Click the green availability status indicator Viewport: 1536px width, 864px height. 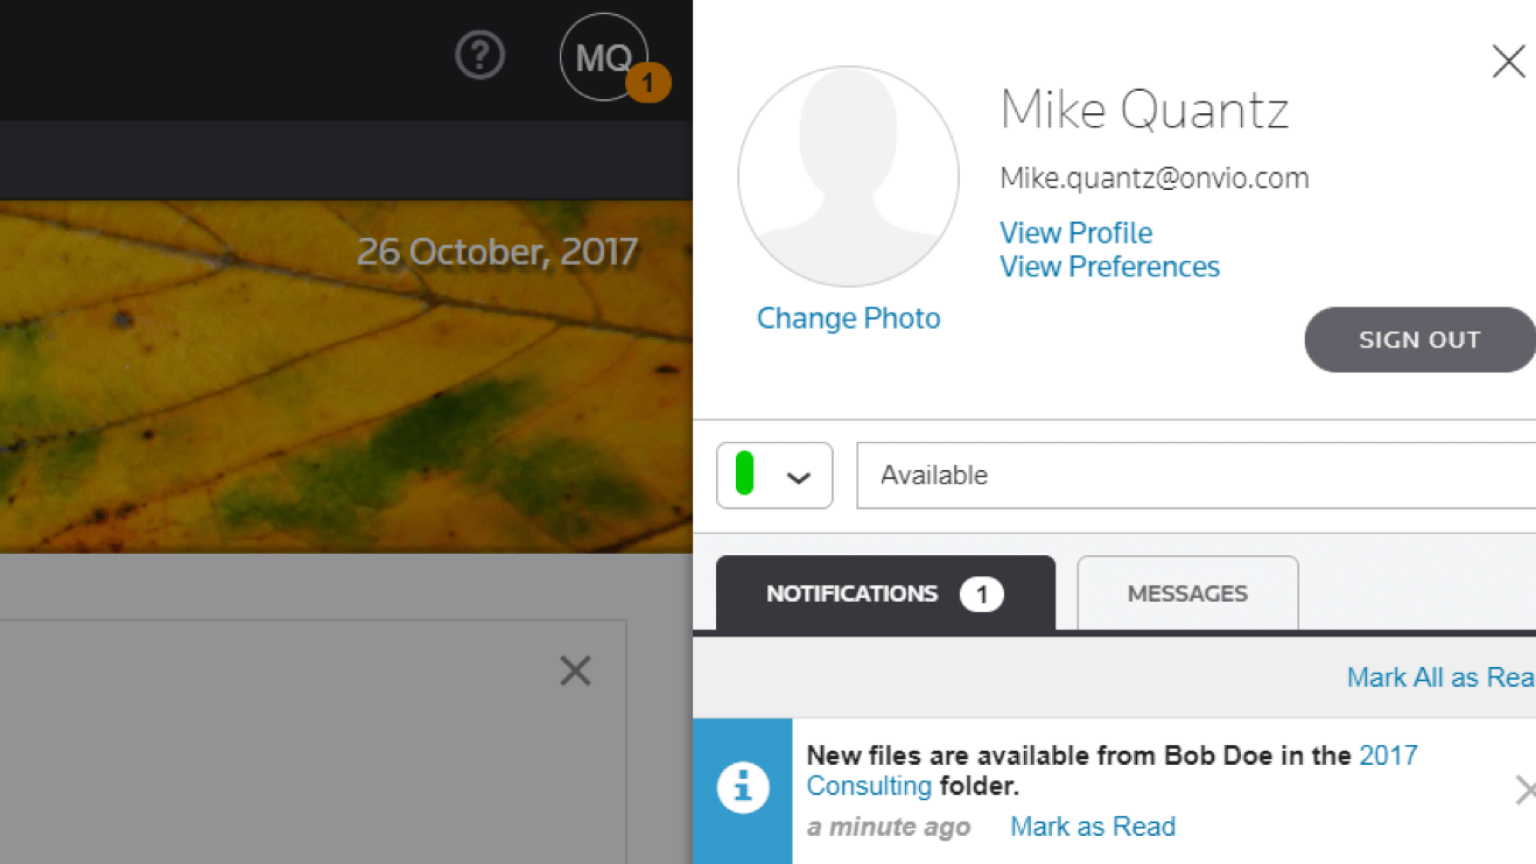click(744, 474)
